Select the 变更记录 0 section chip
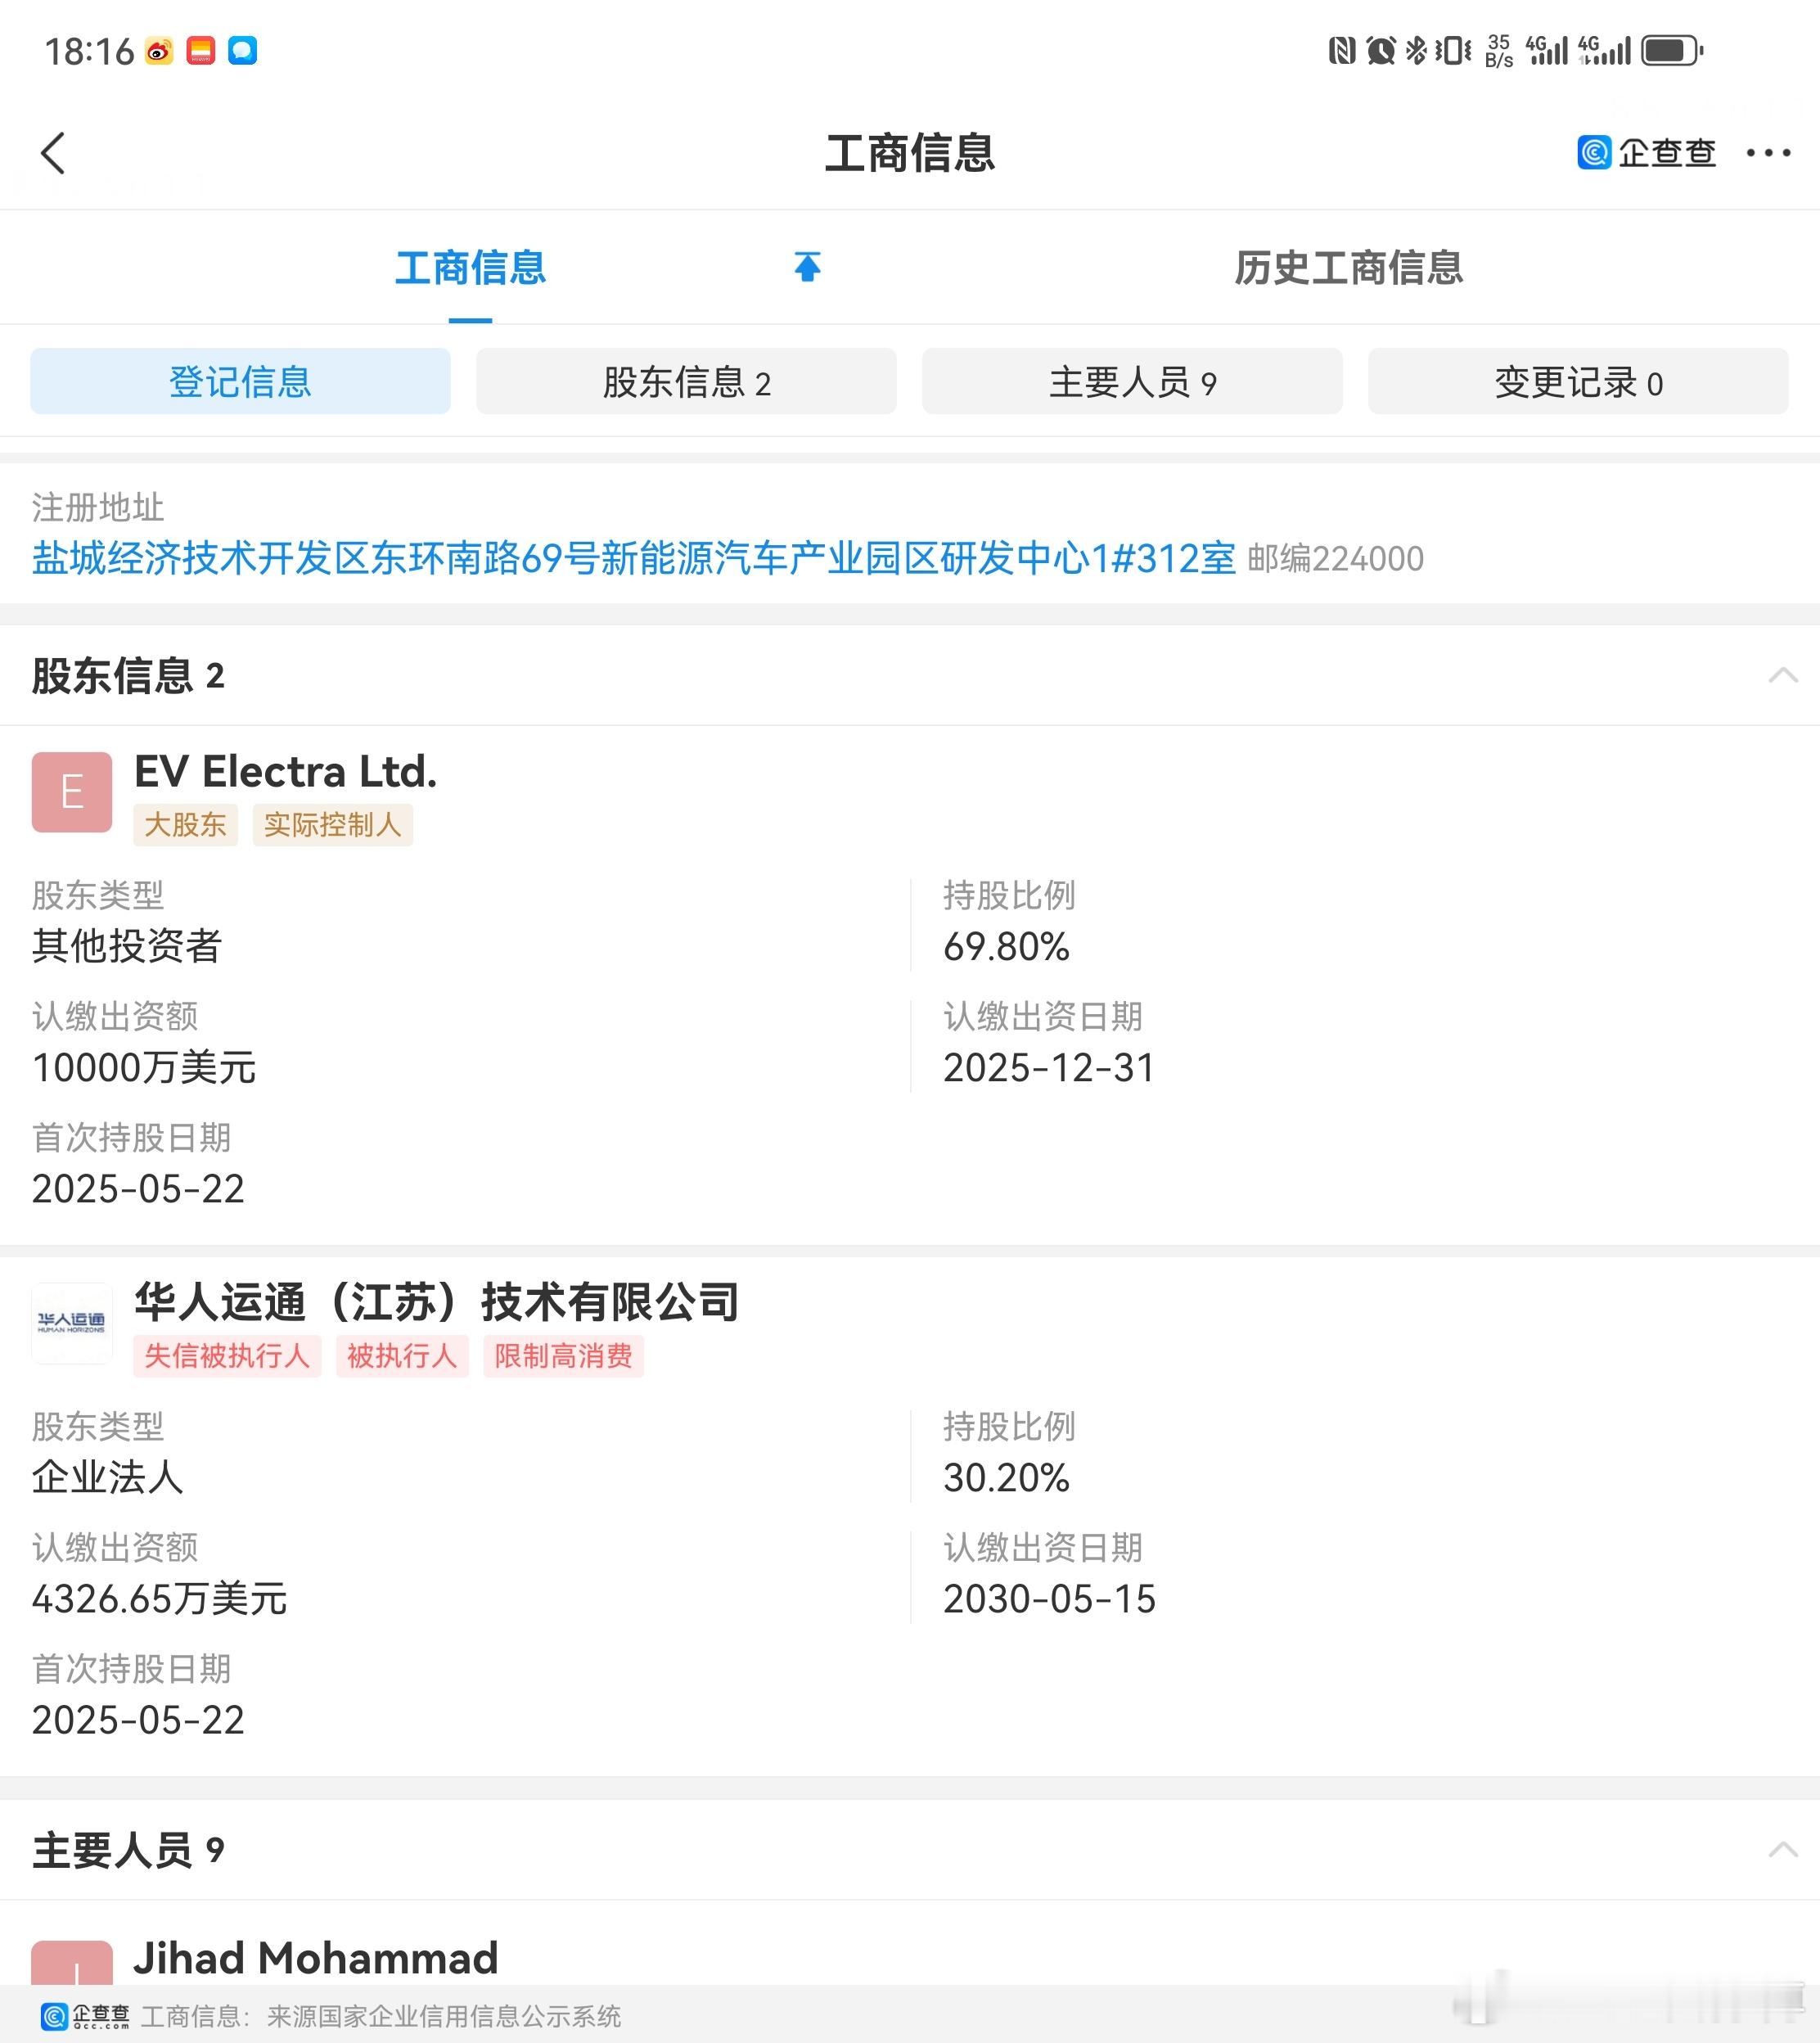Viewport: 1820px width, 2043px height. (1578, 381)
